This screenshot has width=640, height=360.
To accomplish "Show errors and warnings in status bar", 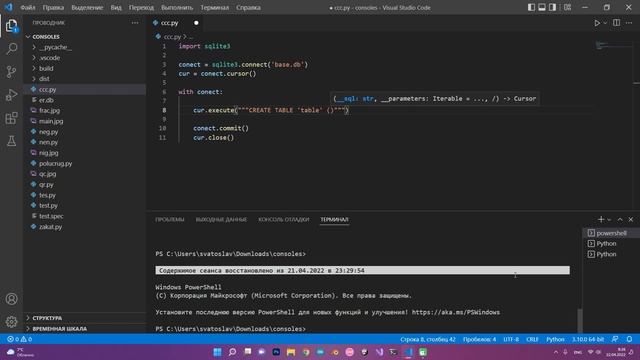I will (x=20, y=339).
